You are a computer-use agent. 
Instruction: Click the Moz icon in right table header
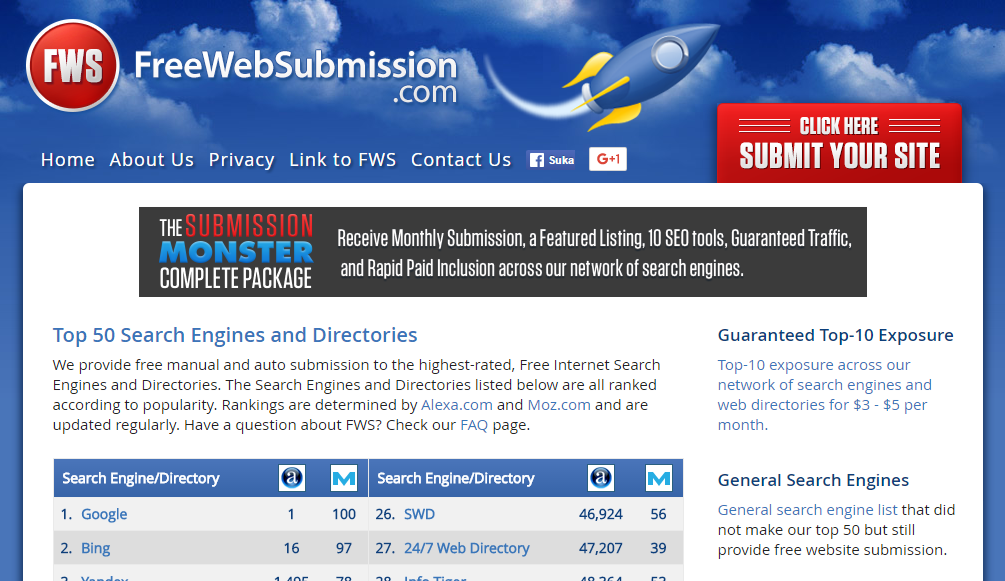click(659, 478)
